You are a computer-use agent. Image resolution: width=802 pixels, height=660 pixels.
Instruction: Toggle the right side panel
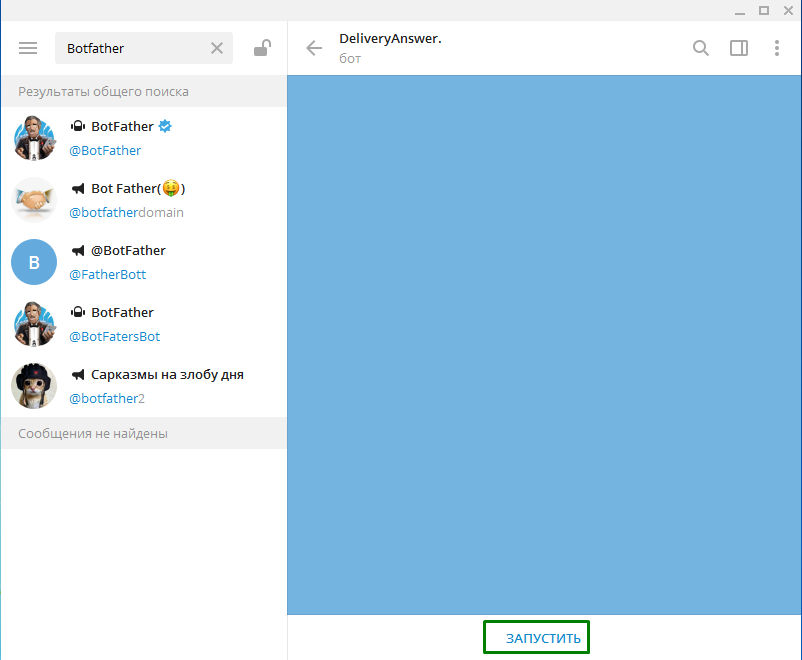click(739, 48)
